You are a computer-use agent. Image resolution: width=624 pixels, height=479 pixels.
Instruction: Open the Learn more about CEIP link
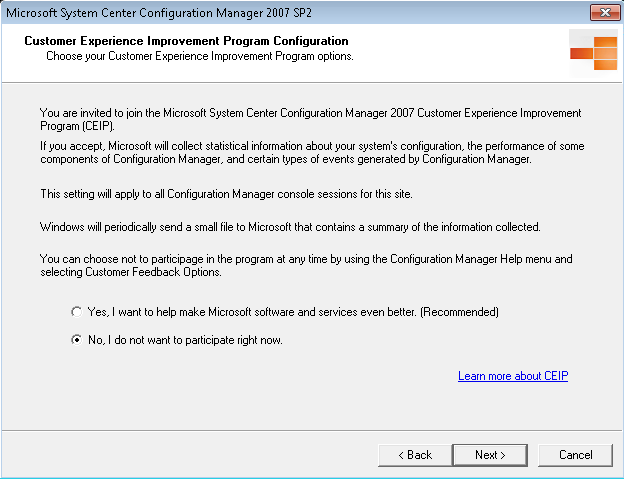pos(513,376)
